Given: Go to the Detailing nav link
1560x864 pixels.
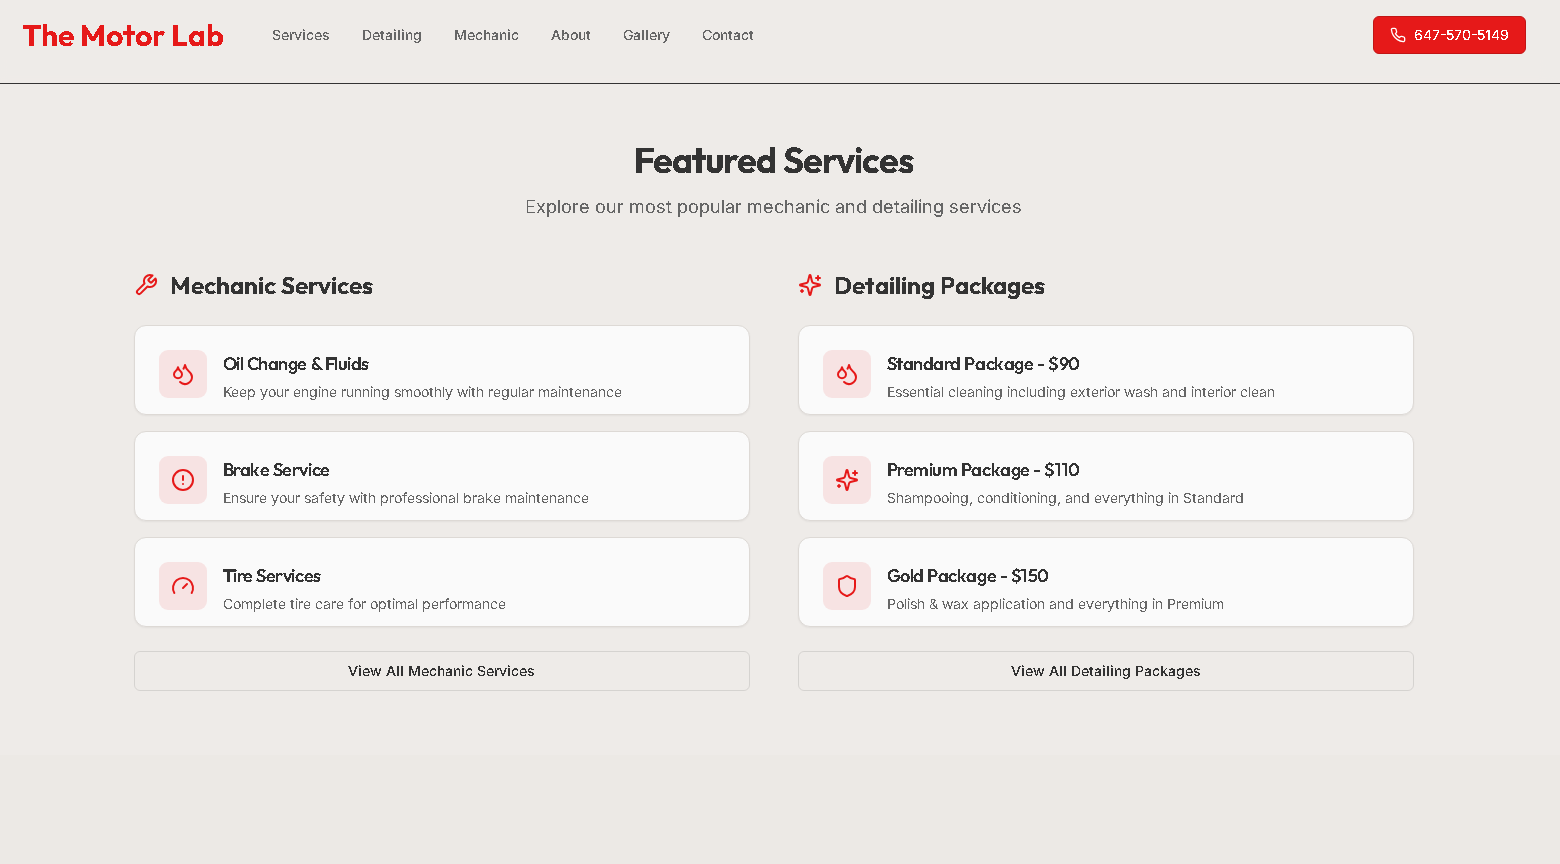Looking at the screenshot, I should coord(392,35).
